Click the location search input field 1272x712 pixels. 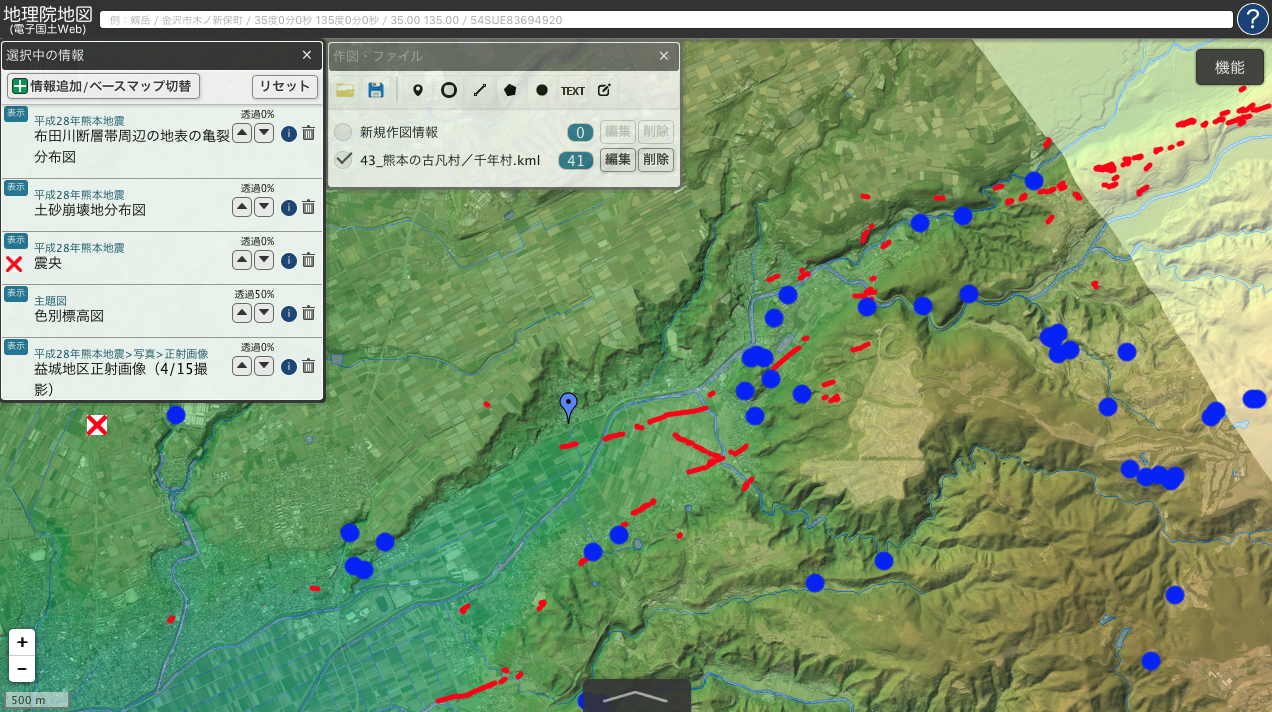pos(666,20)
